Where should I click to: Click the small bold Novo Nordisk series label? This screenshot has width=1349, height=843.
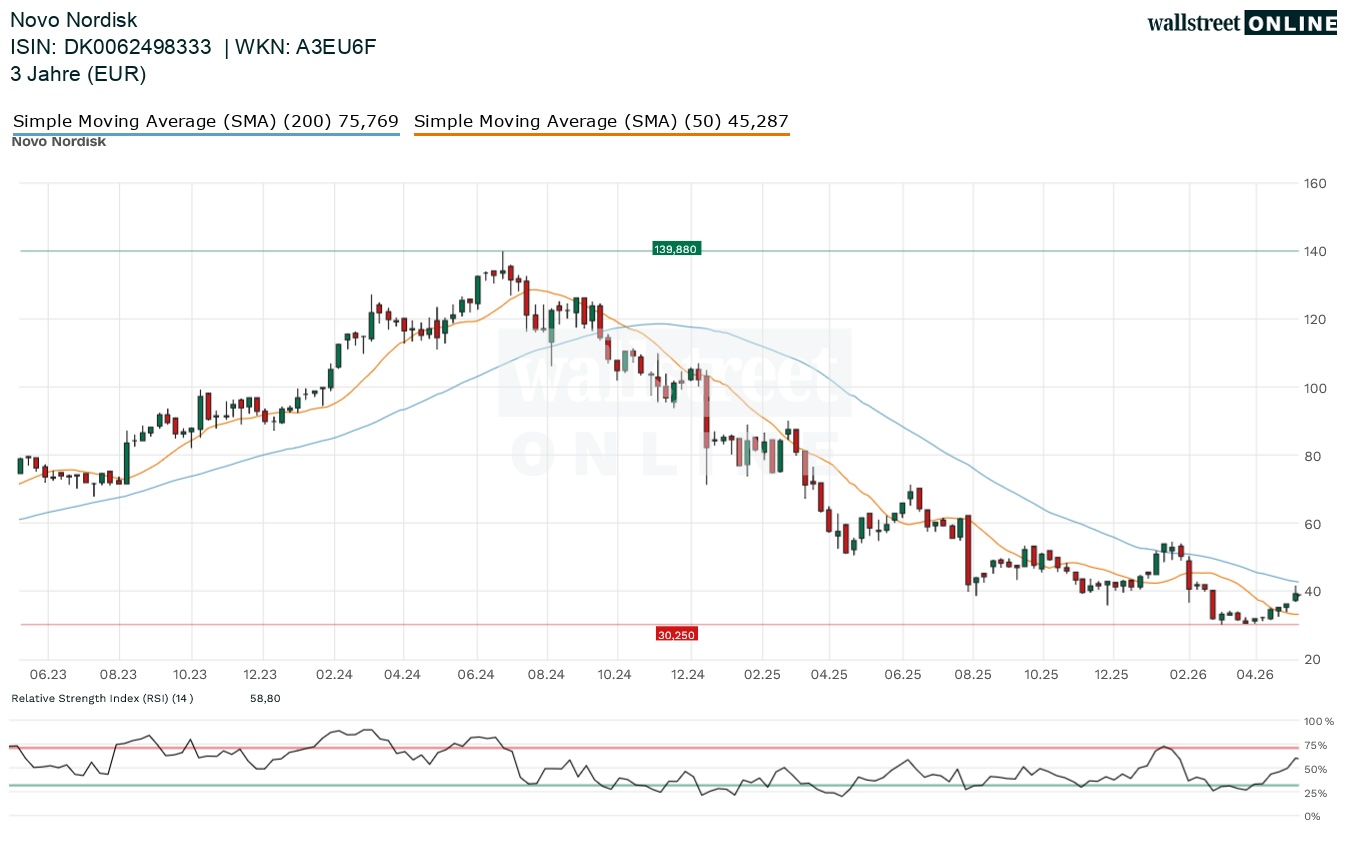pyautogui.click(x=59, y=142)
